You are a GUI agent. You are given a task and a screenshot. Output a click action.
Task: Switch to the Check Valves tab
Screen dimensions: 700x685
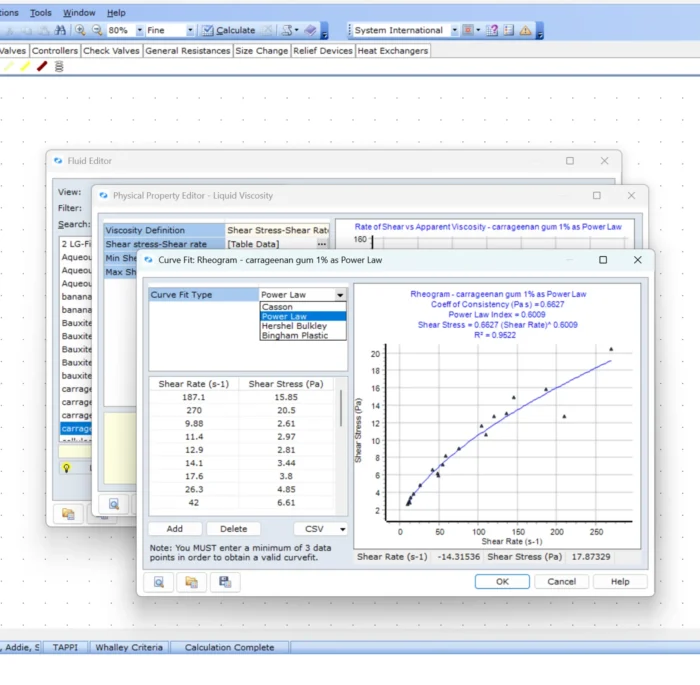(111, 50)
